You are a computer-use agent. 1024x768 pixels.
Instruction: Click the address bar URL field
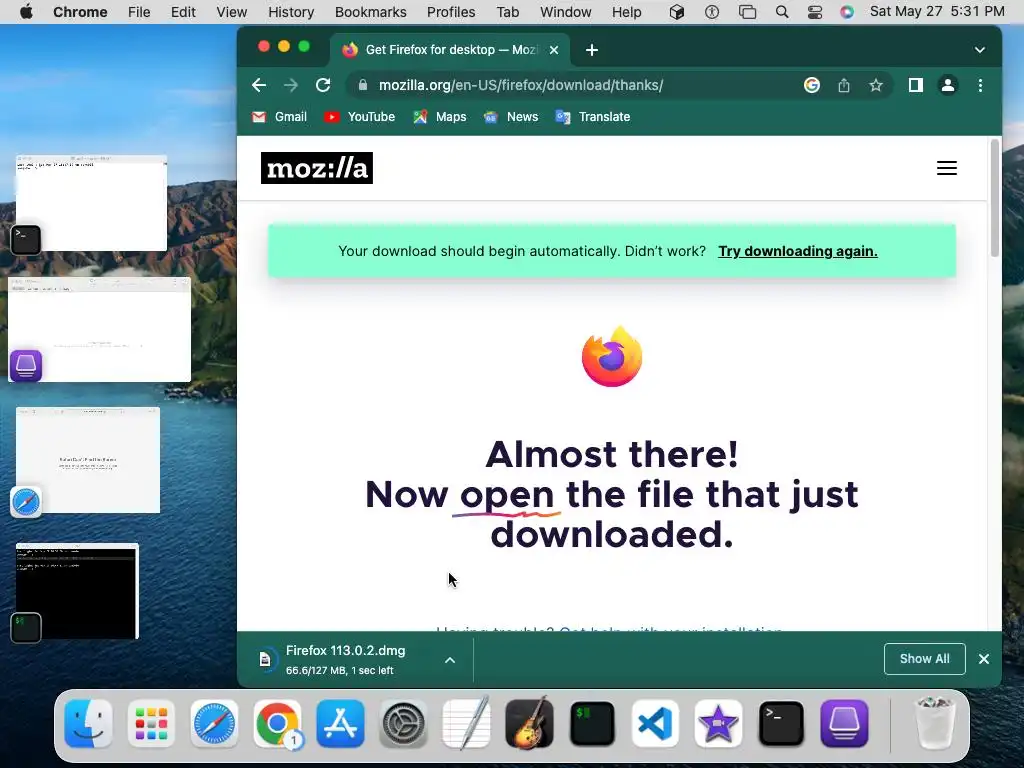point(520,85)
